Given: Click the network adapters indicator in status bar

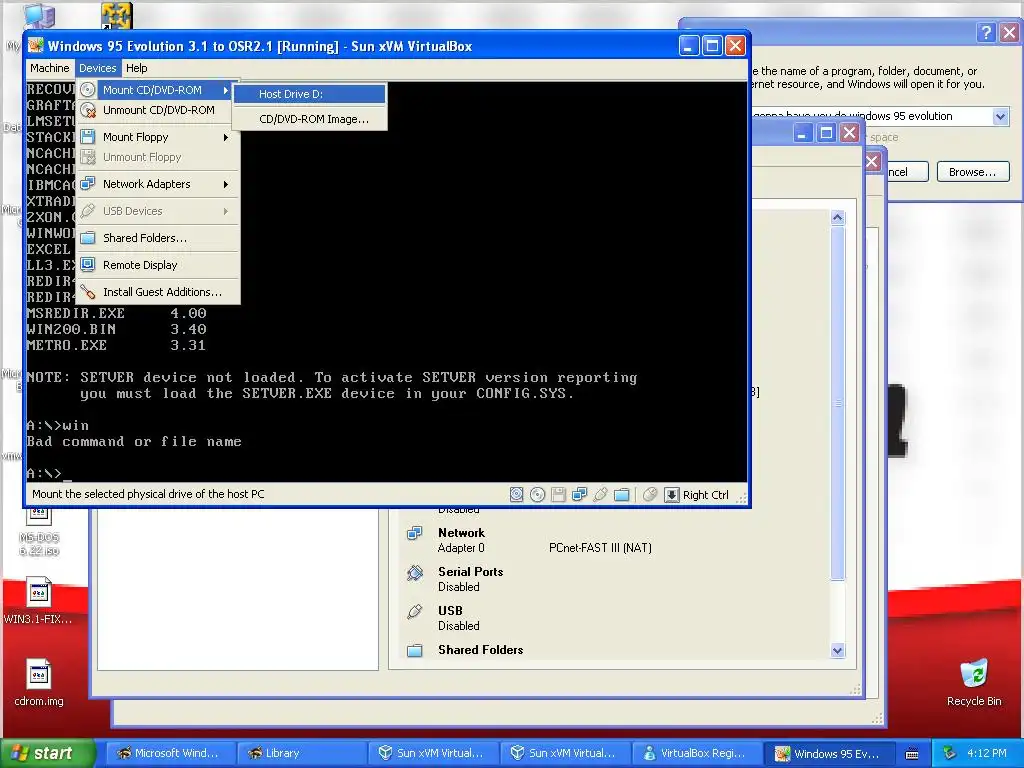Looking at the screenshot, I should click(x=579, y=494).
